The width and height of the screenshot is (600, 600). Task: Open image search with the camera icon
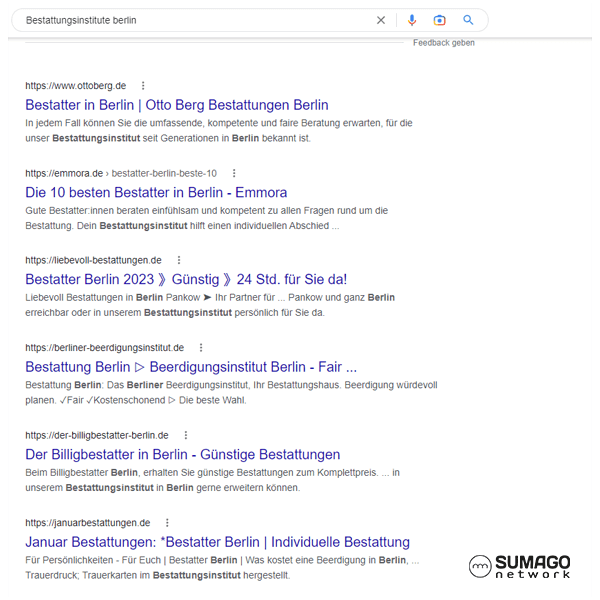[439, 20]
